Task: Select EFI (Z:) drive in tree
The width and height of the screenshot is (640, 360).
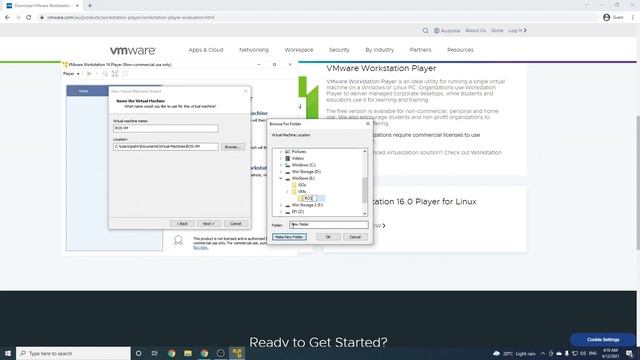Action: [298, 212]
